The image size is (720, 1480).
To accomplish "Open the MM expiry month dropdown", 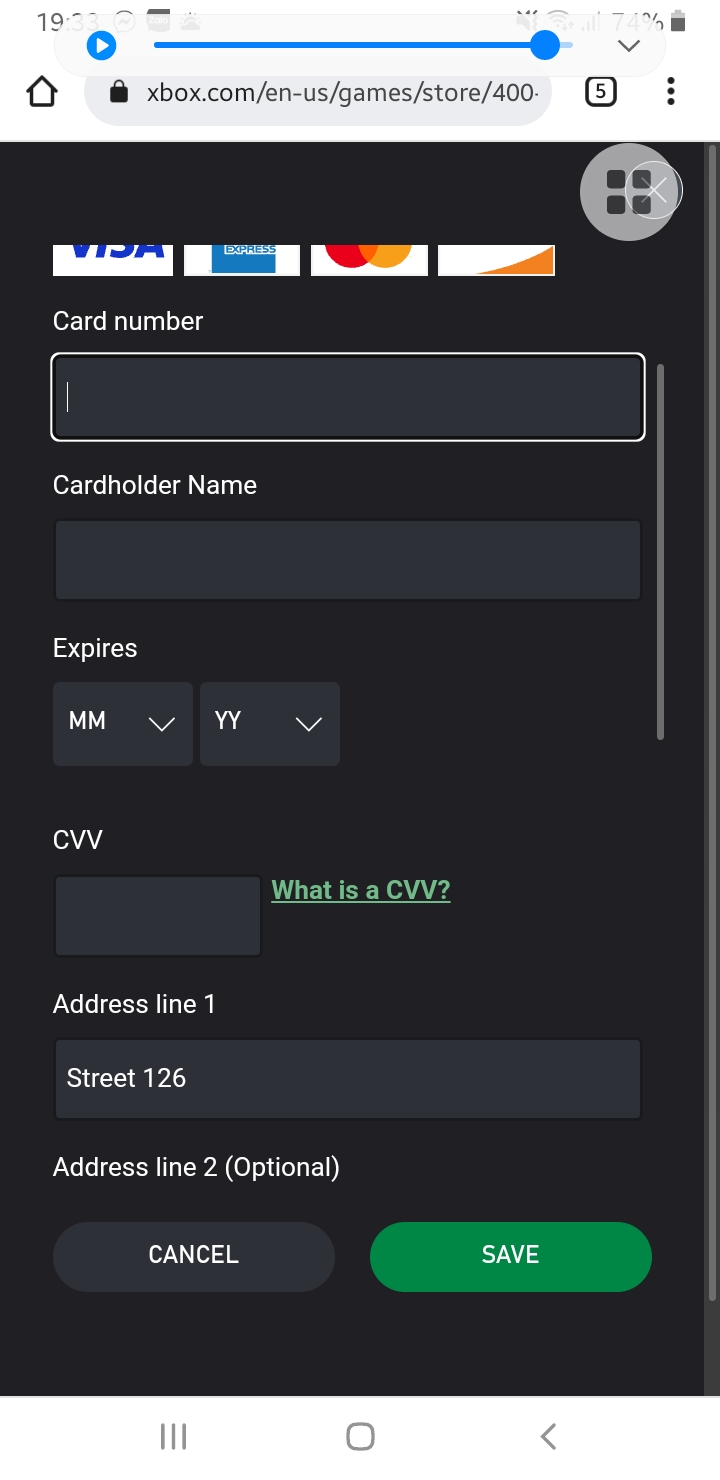I will tap(122, 723).
